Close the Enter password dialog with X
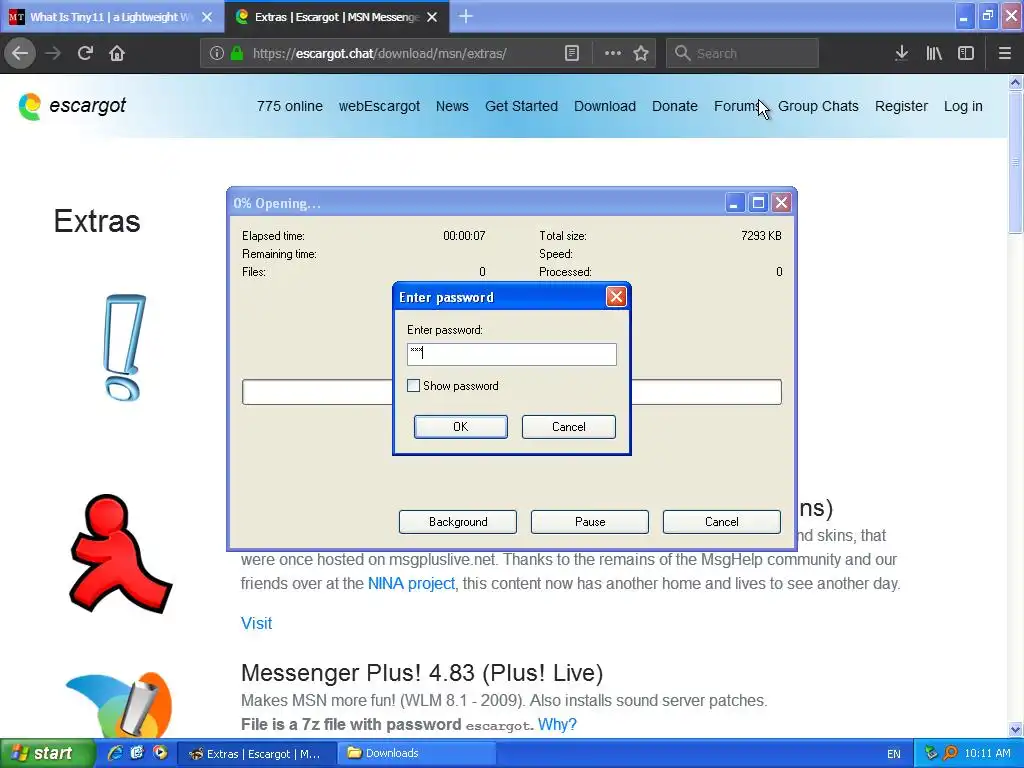The height and width of the screenshot is (768, 1024). coord(616,297)
